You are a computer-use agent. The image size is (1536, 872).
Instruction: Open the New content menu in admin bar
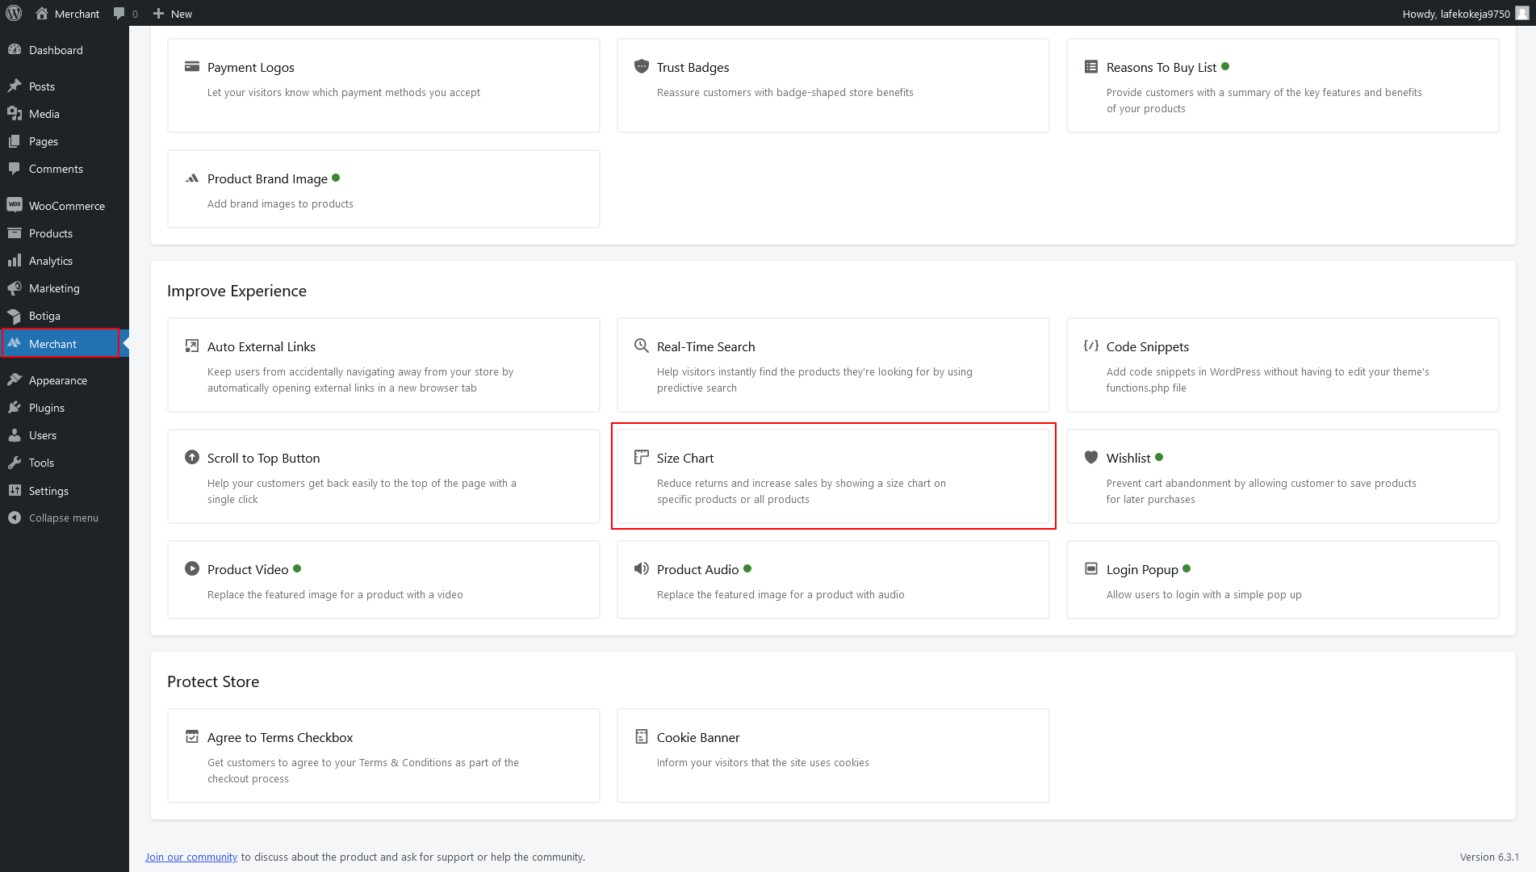coord(172,13)
